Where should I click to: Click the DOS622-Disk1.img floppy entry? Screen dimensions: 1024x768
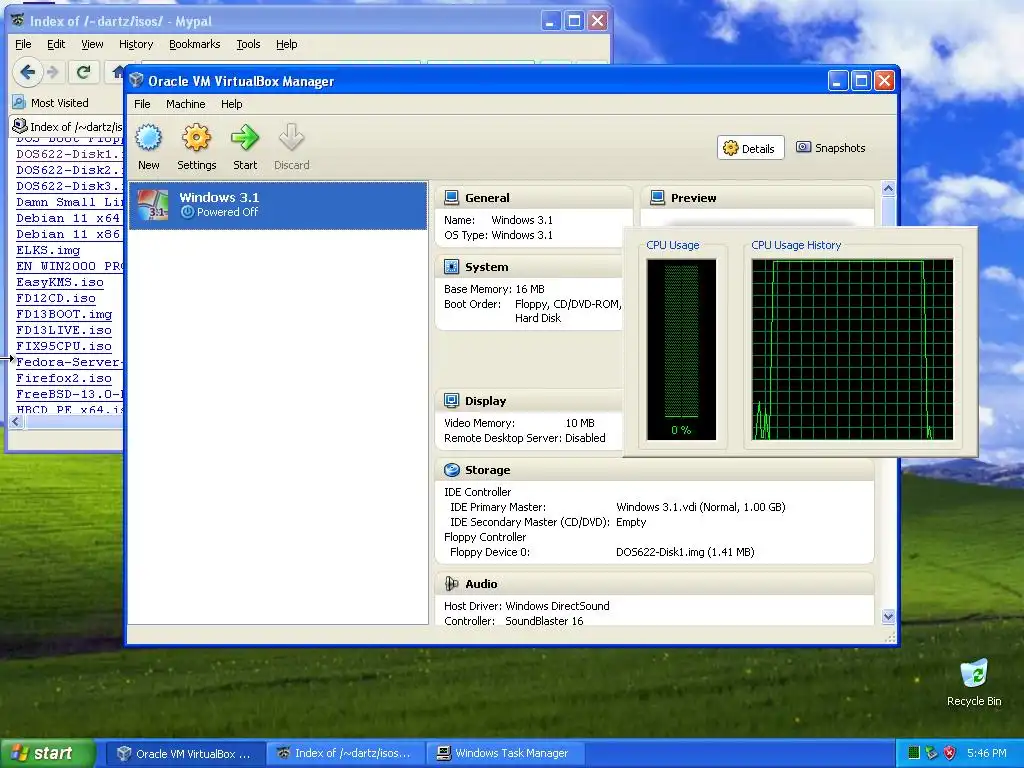[685, 552]
